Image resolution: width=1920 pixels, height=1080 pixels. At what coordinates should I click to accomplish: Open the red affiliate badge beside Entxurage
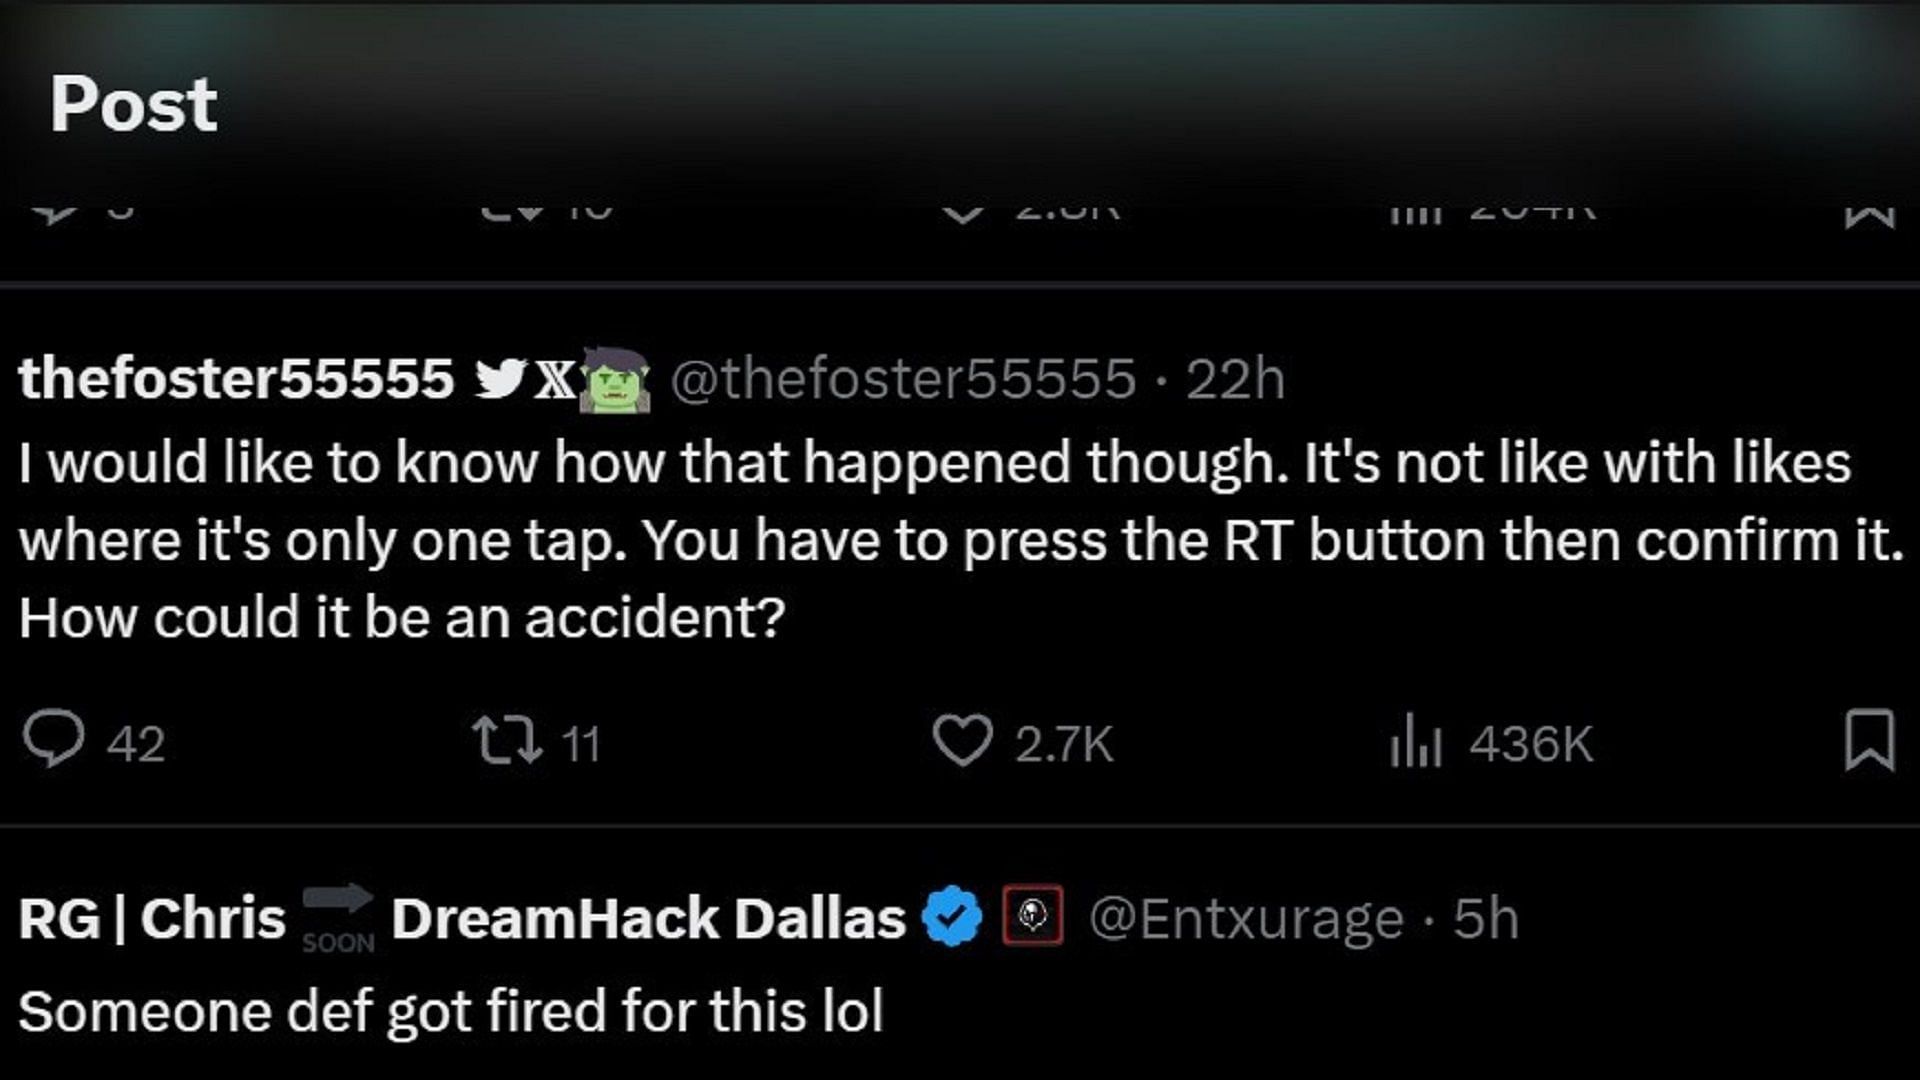click(1033, 915)
